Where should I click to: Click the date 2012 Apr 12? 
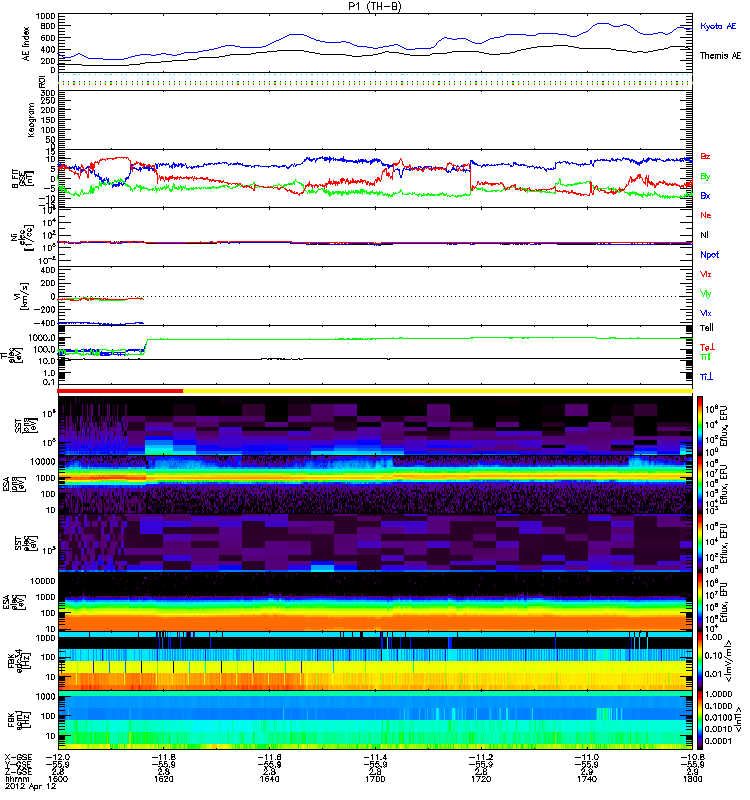(x=30, y=787)
